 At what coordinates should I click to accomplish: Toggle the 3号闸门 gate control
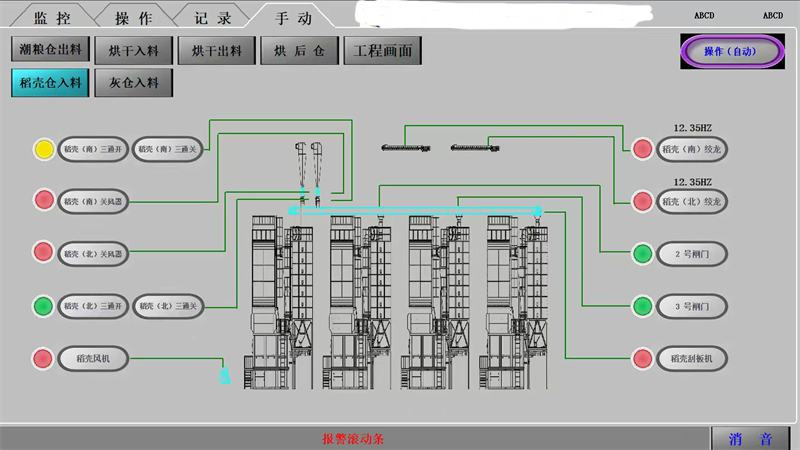(692, 306)
